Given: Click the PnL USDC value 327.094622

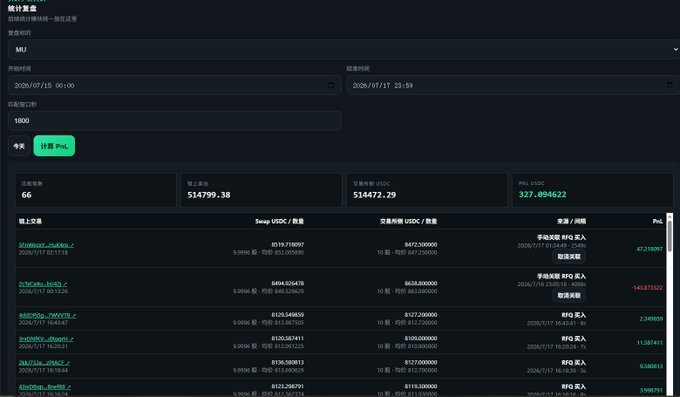Looking at the screenshot, I should click(x=542, y=194).
